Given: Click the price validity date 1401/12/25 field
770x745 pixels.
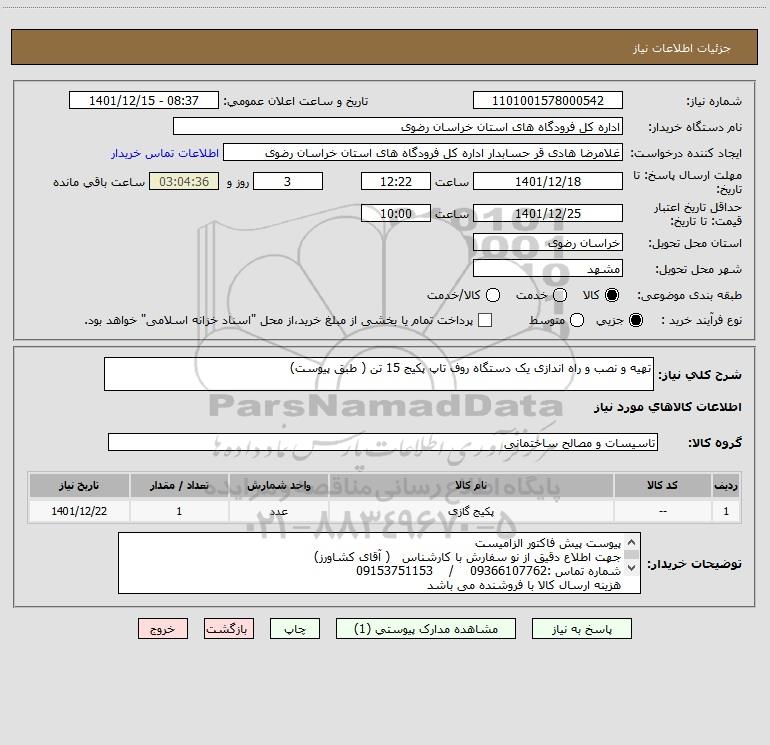Looking at the screenshot, I should click(548, 213).
